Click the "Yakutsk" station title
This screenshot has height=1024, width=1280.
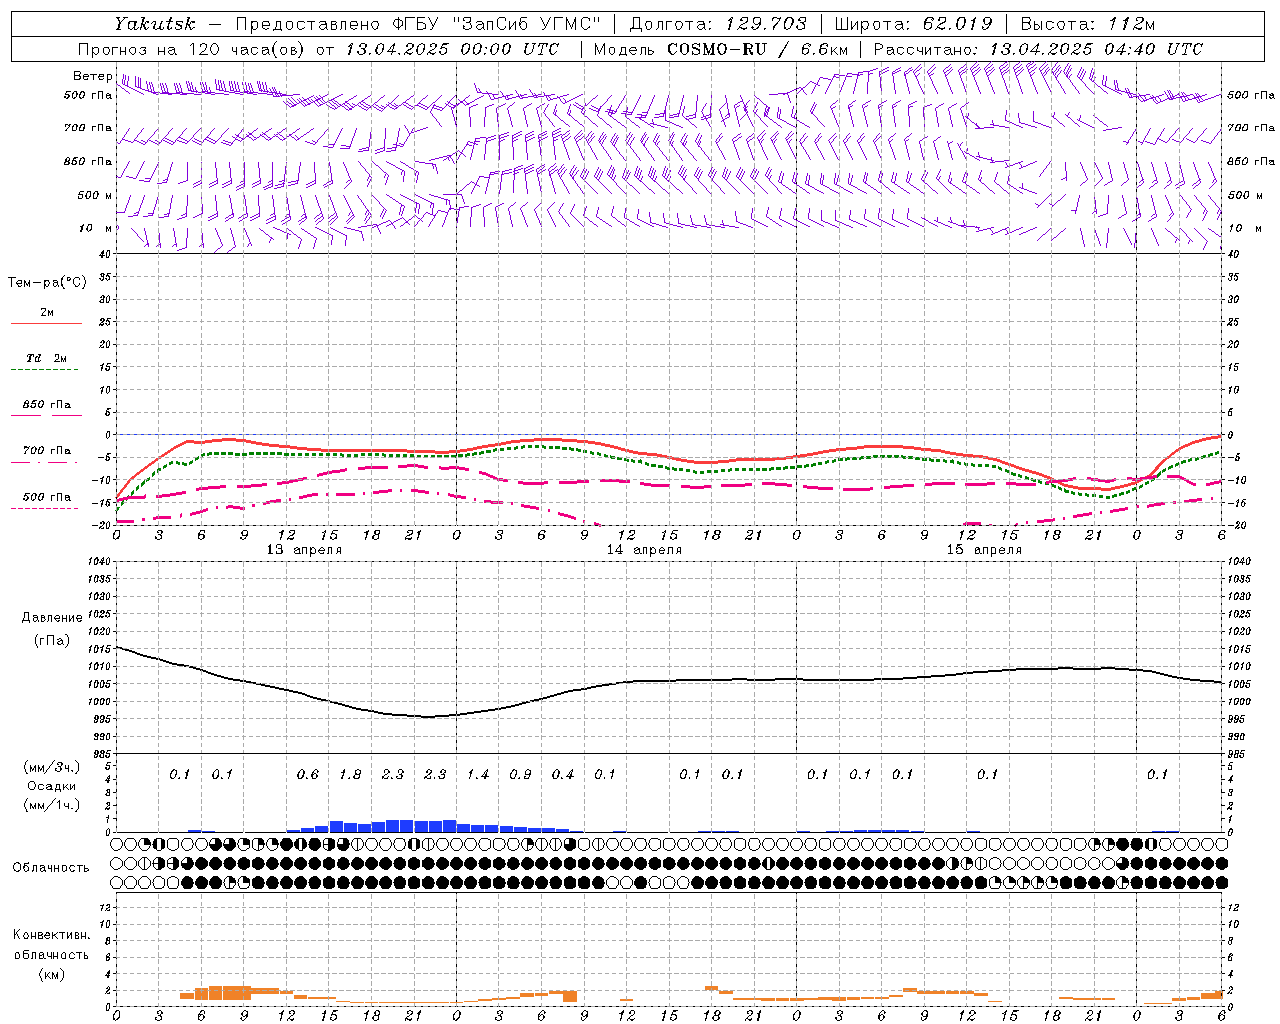pyautogui.click(x=155, y=24)
